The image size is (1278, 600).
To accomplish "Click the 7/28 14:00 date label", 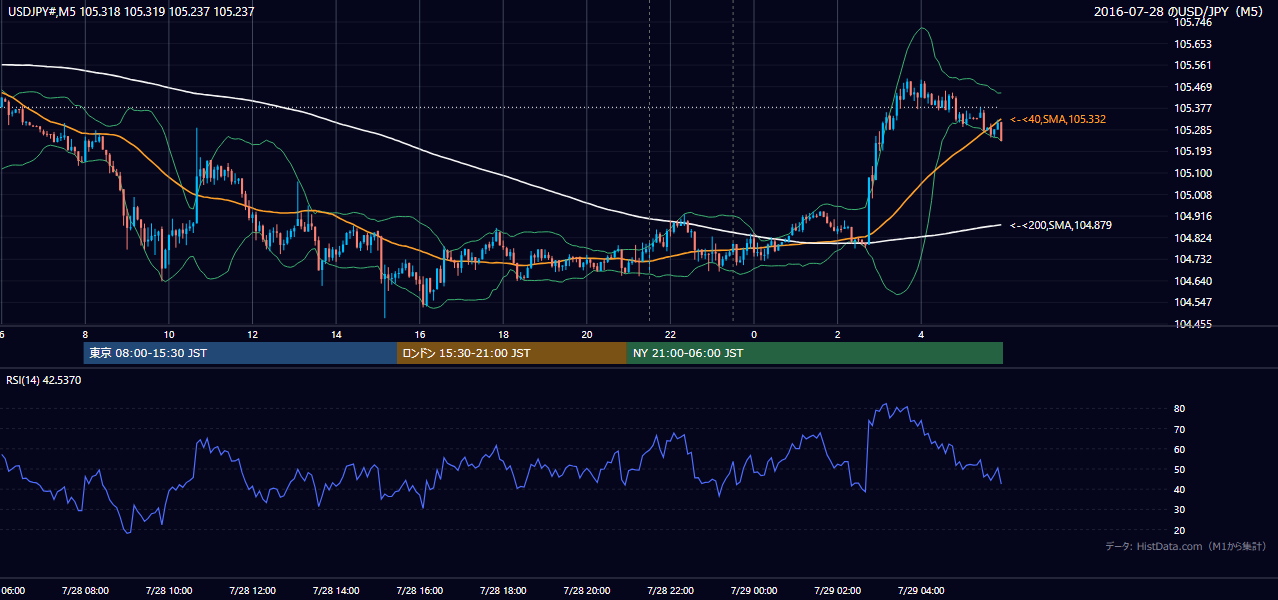I will (x=335, y=591).
